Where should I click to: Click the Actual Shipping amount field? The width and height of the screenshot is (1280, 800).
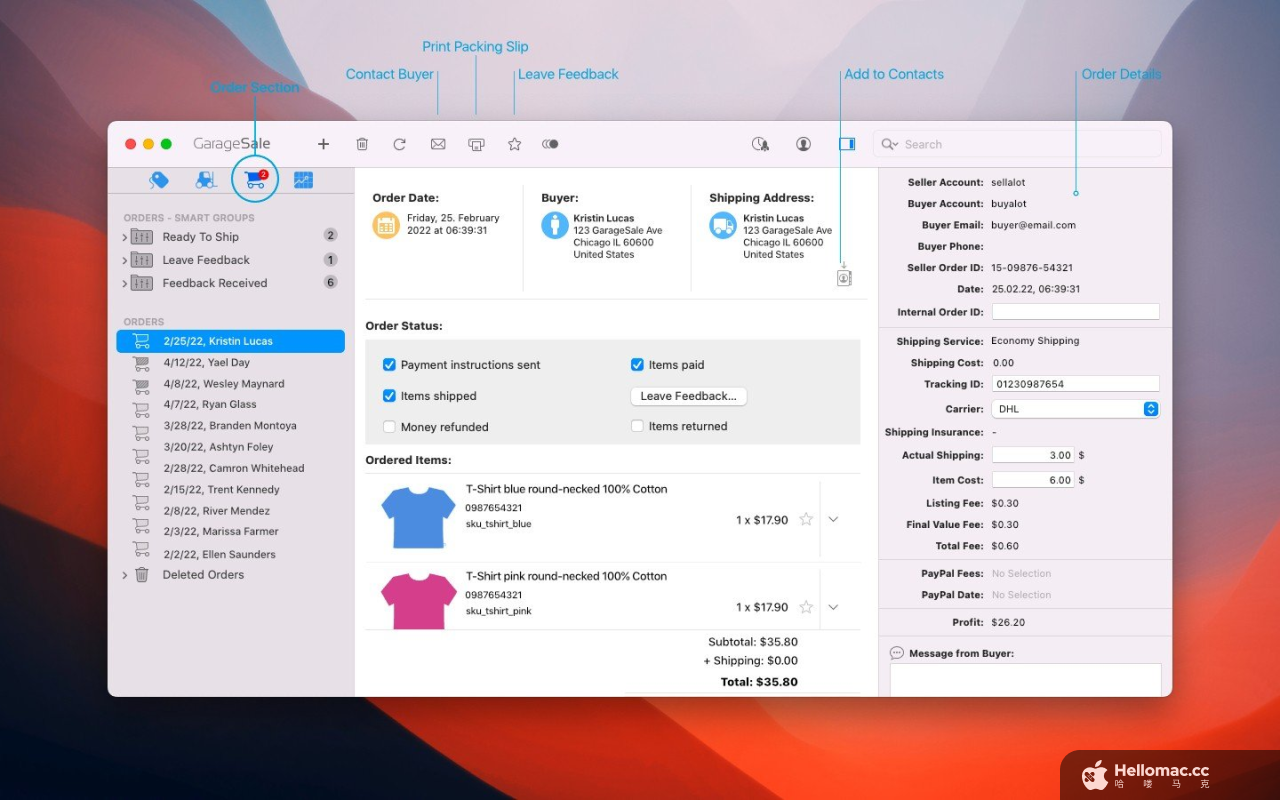point(1033,455)
